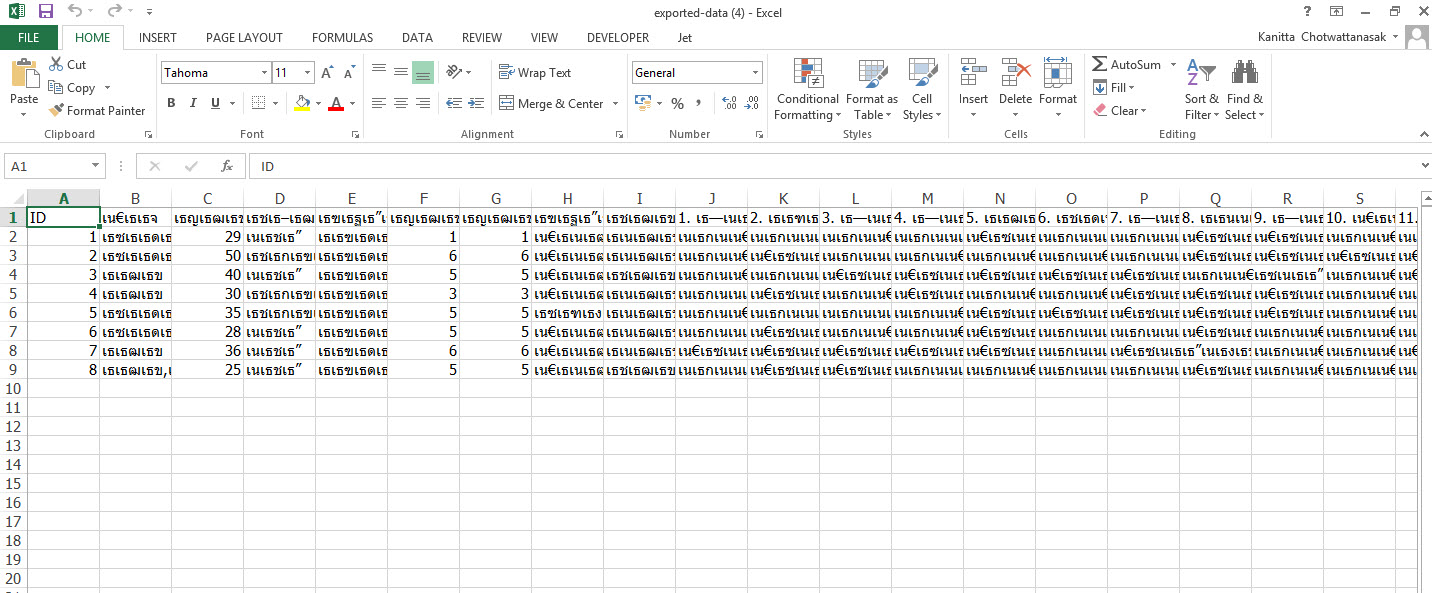
Task: Open the General number format dropdown
Action: tap(756, 73)
